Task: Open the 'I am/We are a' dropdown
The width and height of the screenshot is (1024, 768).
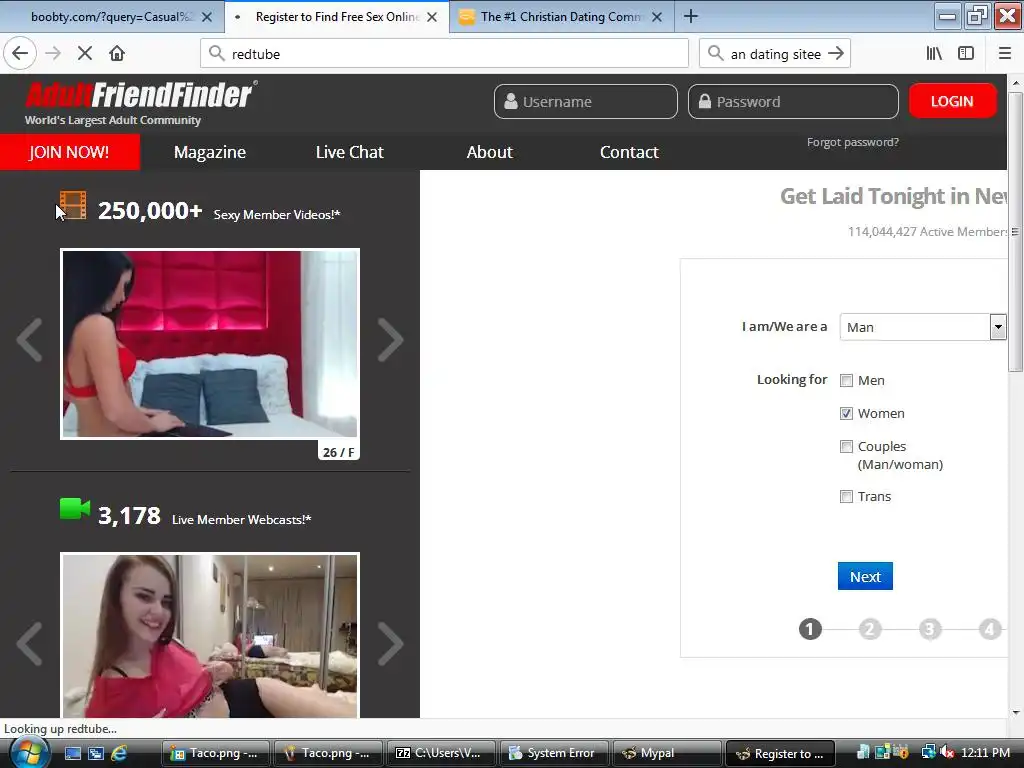Action: [x=923, y=327]
